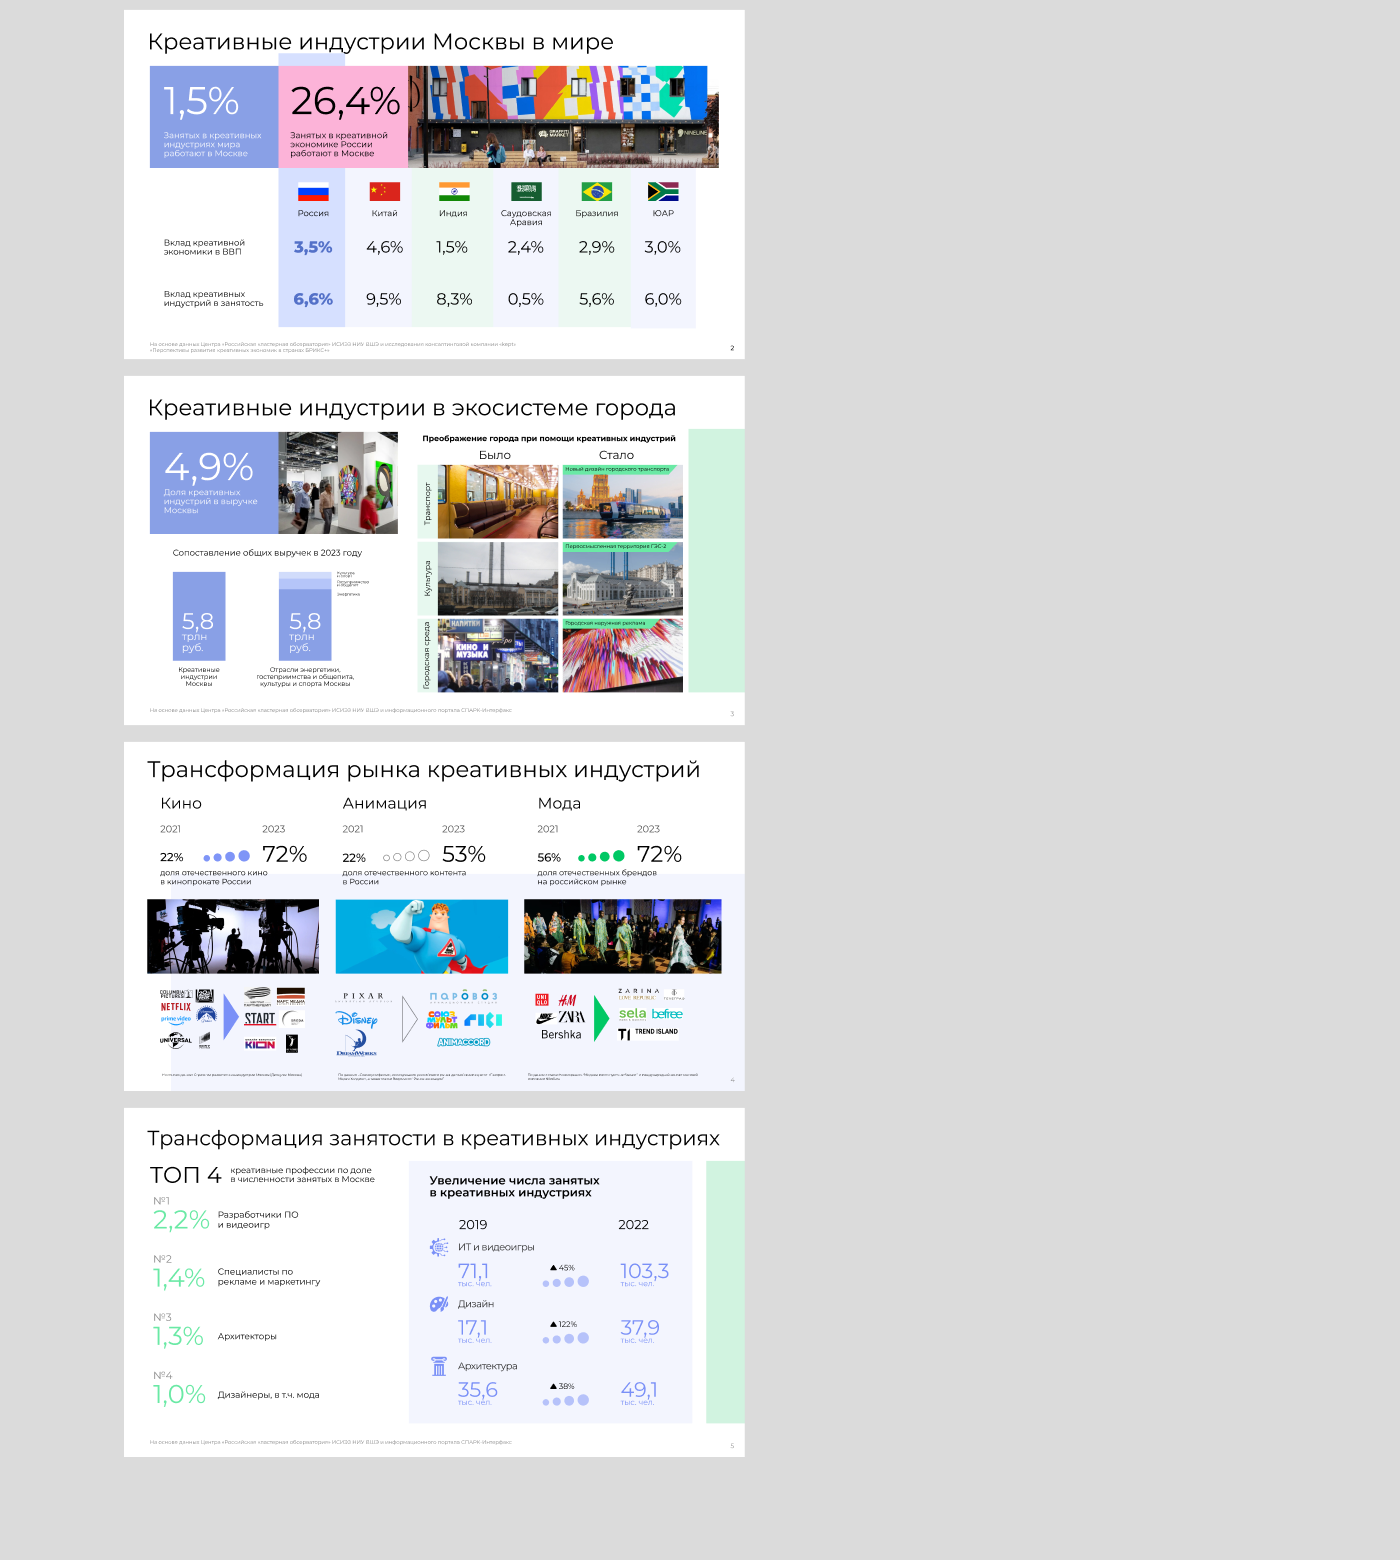Image resolution: width=1400 pixels, height=1560 pixels.
Task: Click the Russia flag icon
Action: (x=313, y=192)
